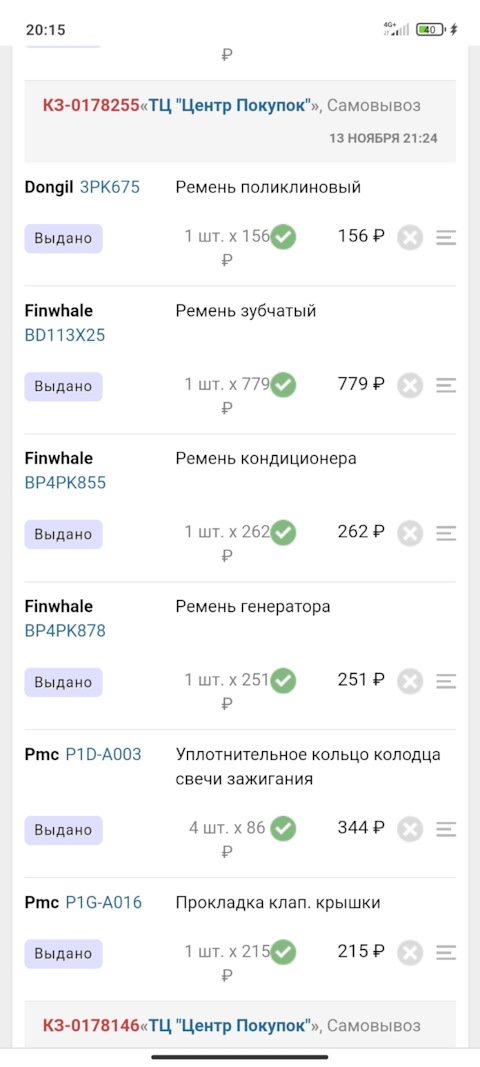The image size is (480, 1067).
Task: Open hamburger menu for Finwhale BP4PK878 item
Action: (446, 680)
